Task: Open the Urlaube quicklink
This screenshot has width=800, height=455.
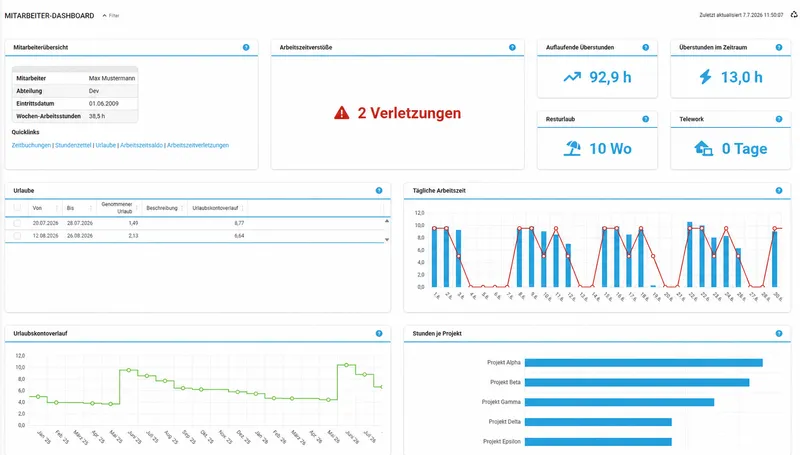Action: coord(106,145)
